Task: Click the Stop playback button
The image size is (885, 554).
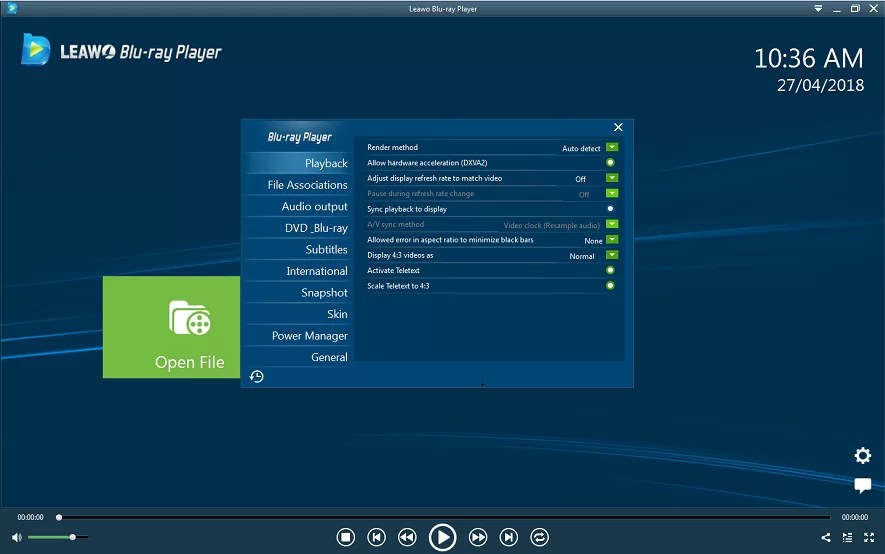Action: point(345,537)
